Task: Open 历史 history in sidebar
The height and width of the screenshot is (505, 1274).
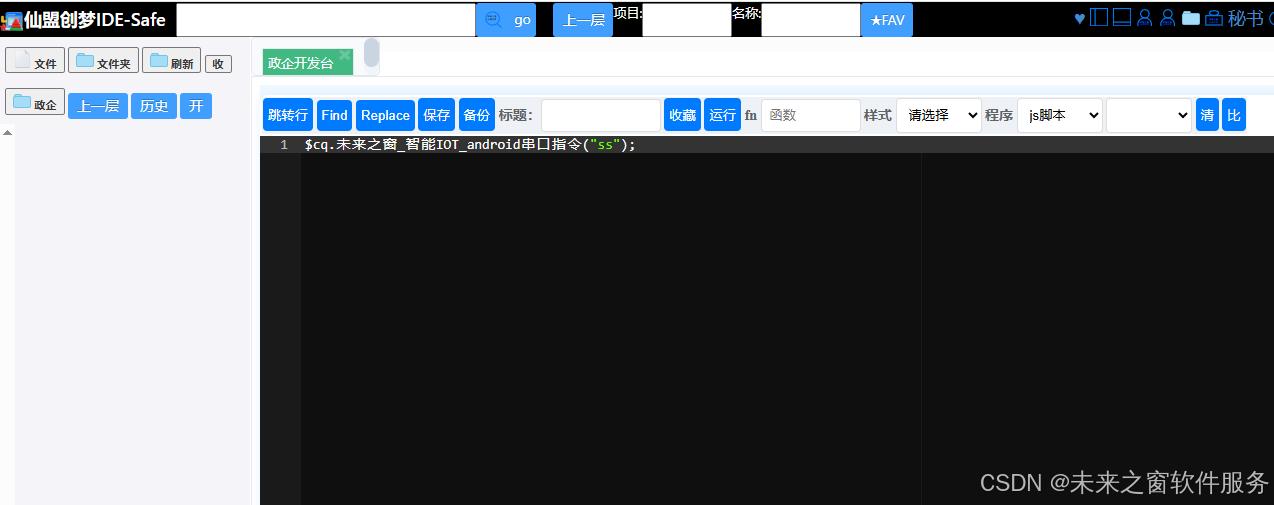Action: (154, 106)
